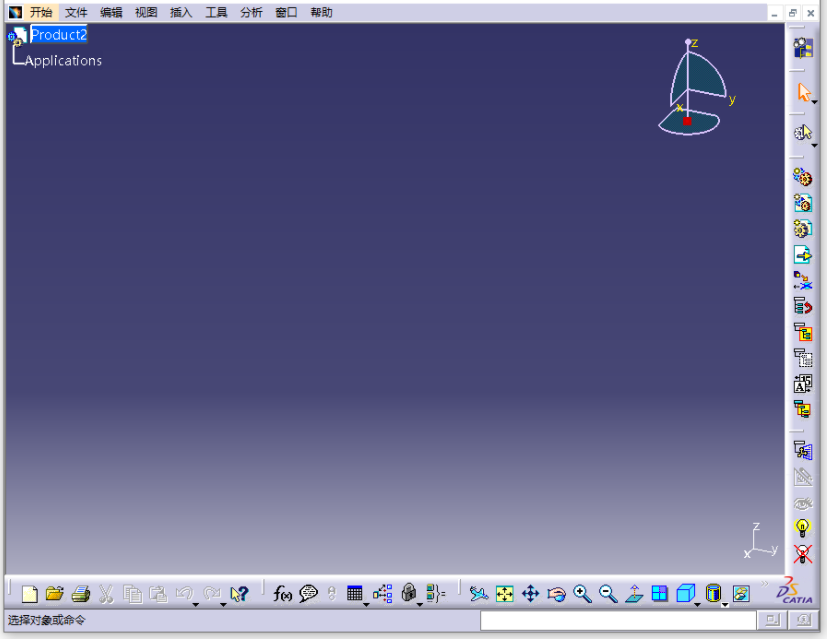827x639 pixels.
Task: Expand the Isometric View dropdown arrow
Action: tap(697, 604)
